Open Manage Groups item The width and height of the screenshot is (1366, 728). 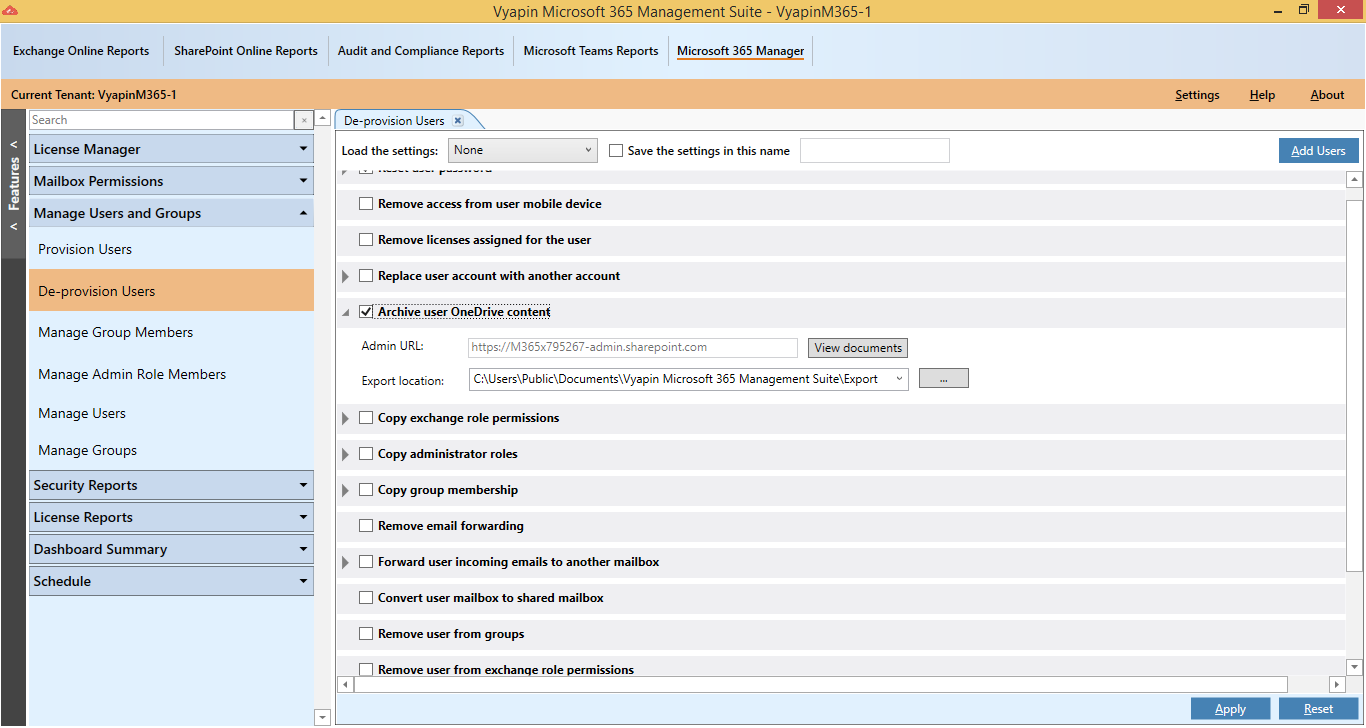click(x=171, y=450)
